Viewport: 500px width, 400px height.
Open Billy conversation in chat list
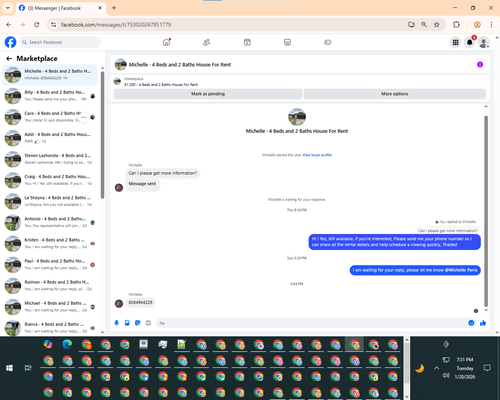(50, 96)
